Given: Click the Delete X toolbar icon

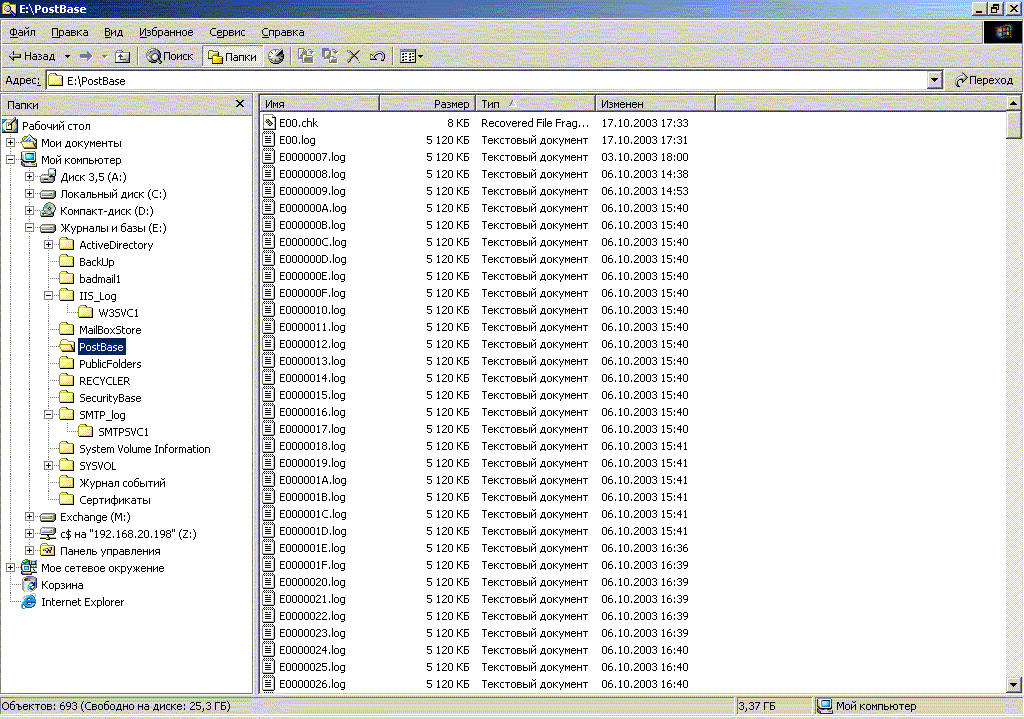Looking at the screenshot, I should (x=353, y=56).
